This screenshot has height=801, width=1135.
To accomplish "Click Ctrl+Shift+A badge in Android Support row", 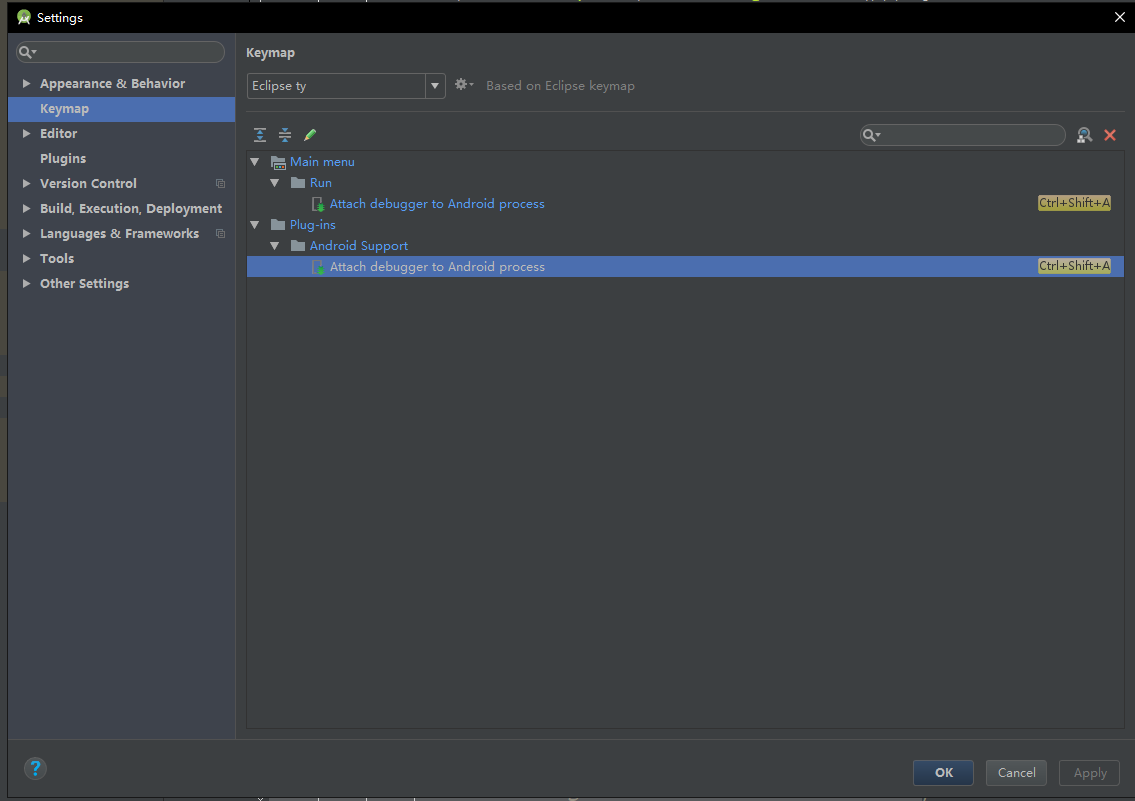I will point(1074,266).
